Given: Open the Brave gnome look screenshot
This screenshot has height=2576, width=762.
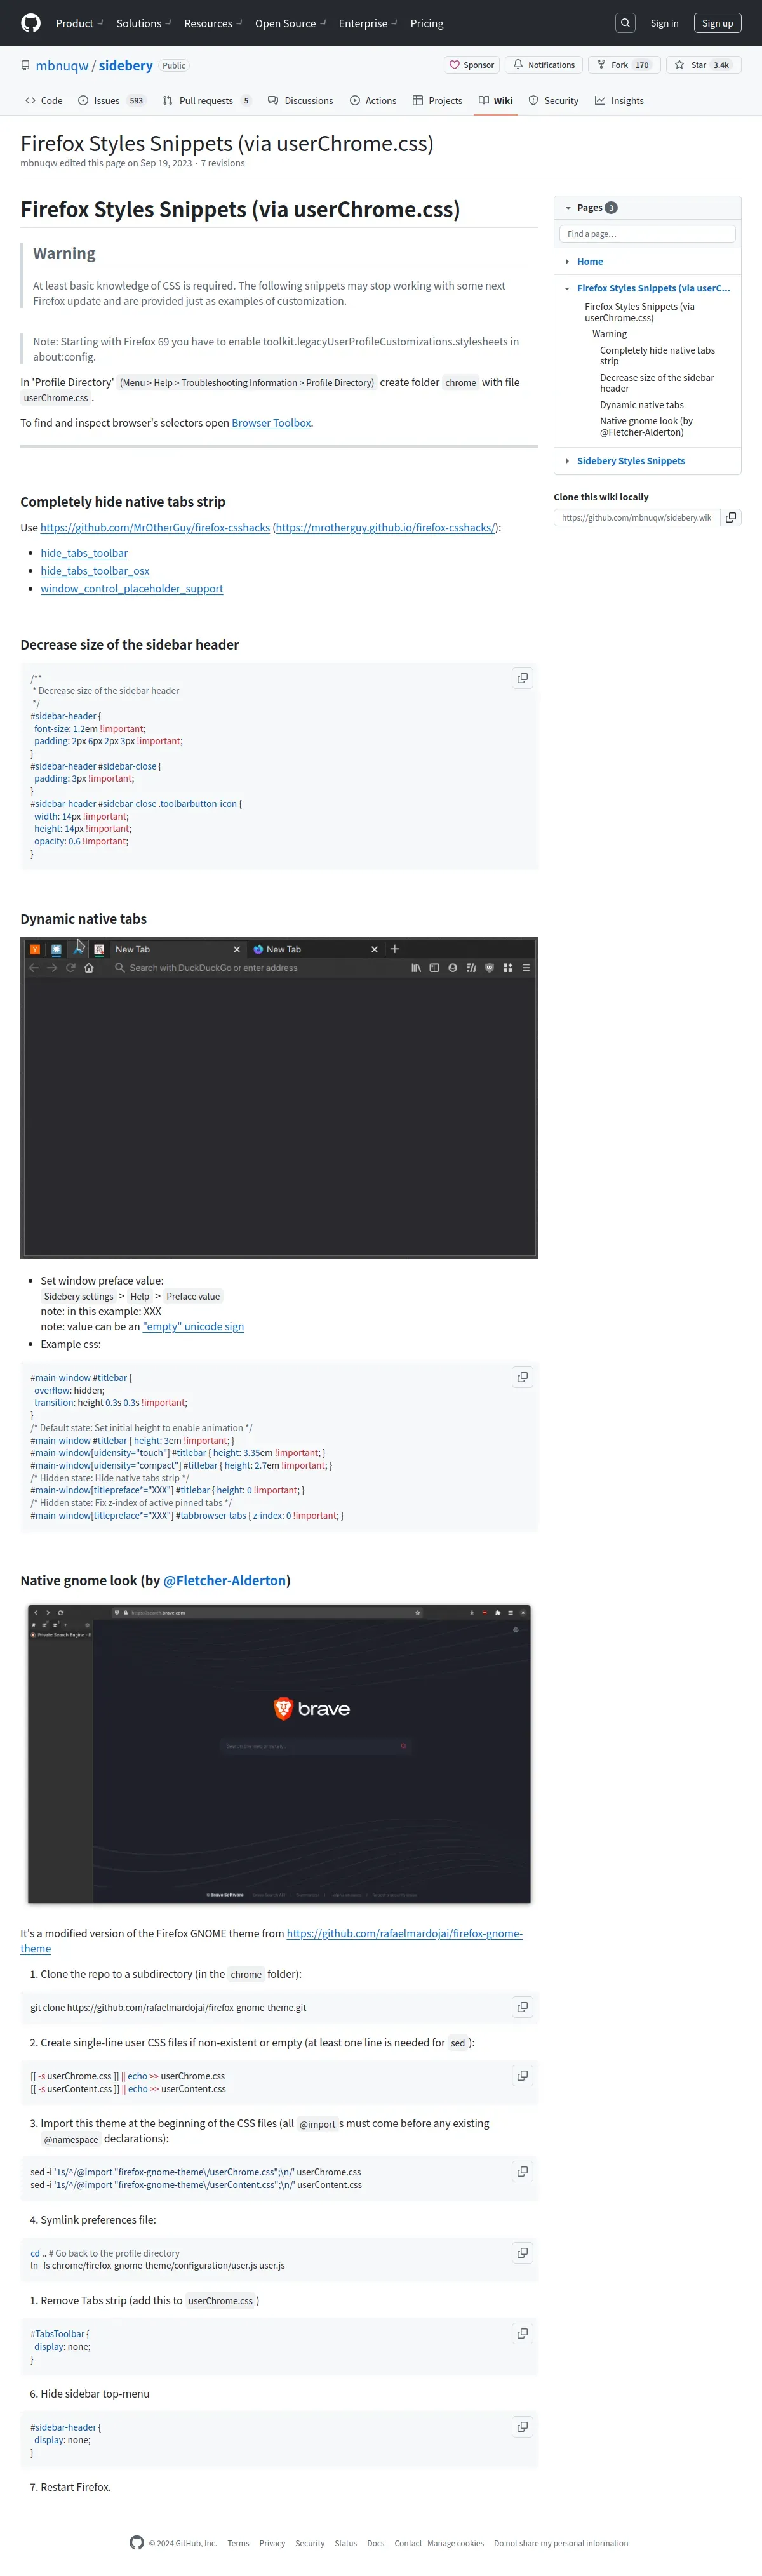Looking at the screenshot, I should [x=279, y=1754].
